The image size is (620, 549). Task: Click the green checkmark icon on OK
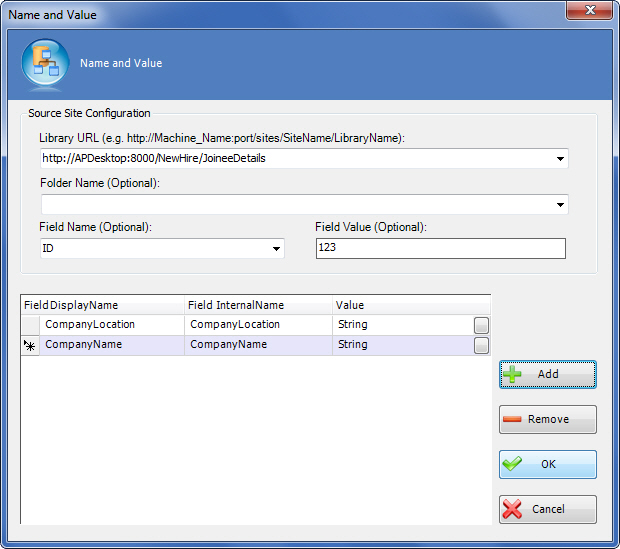[x=513, y=464]
